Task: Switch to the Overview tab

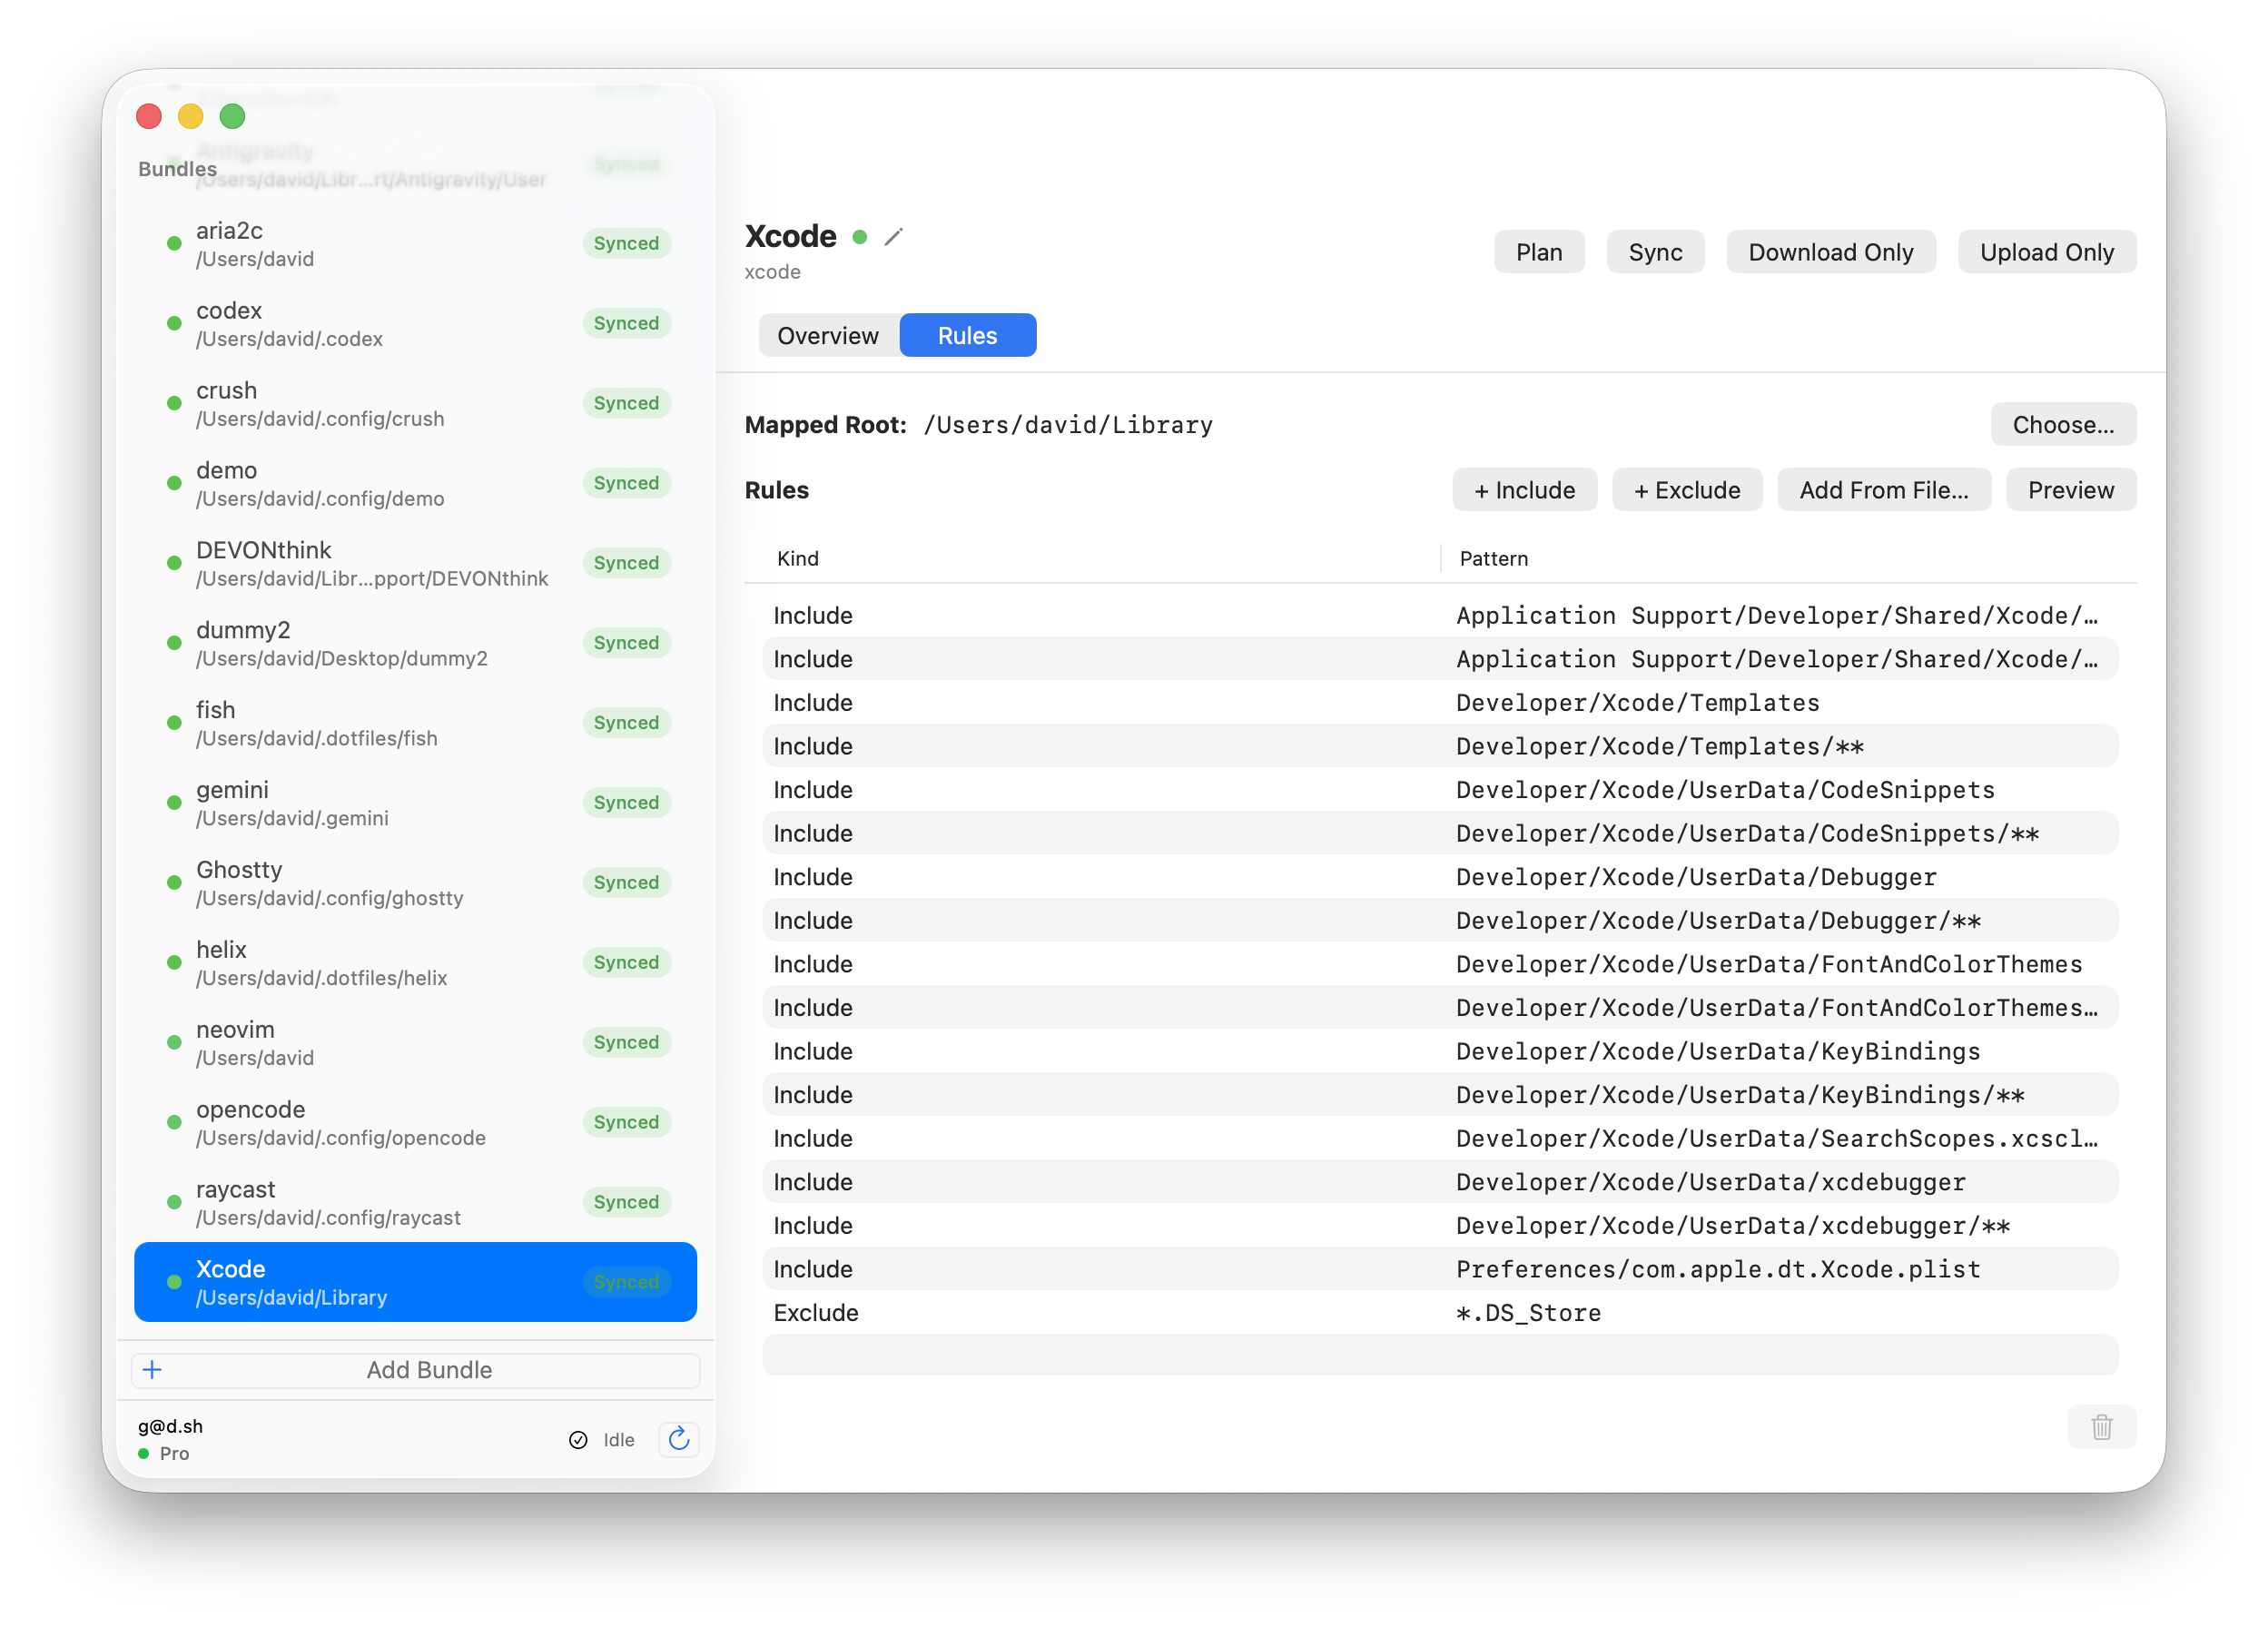Action: 828,335
